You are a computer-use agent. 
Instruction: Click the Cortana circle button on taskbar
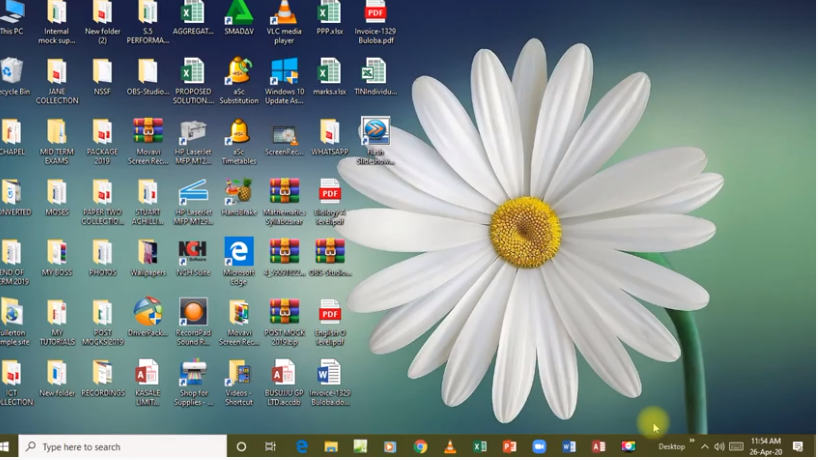(241, 447)
